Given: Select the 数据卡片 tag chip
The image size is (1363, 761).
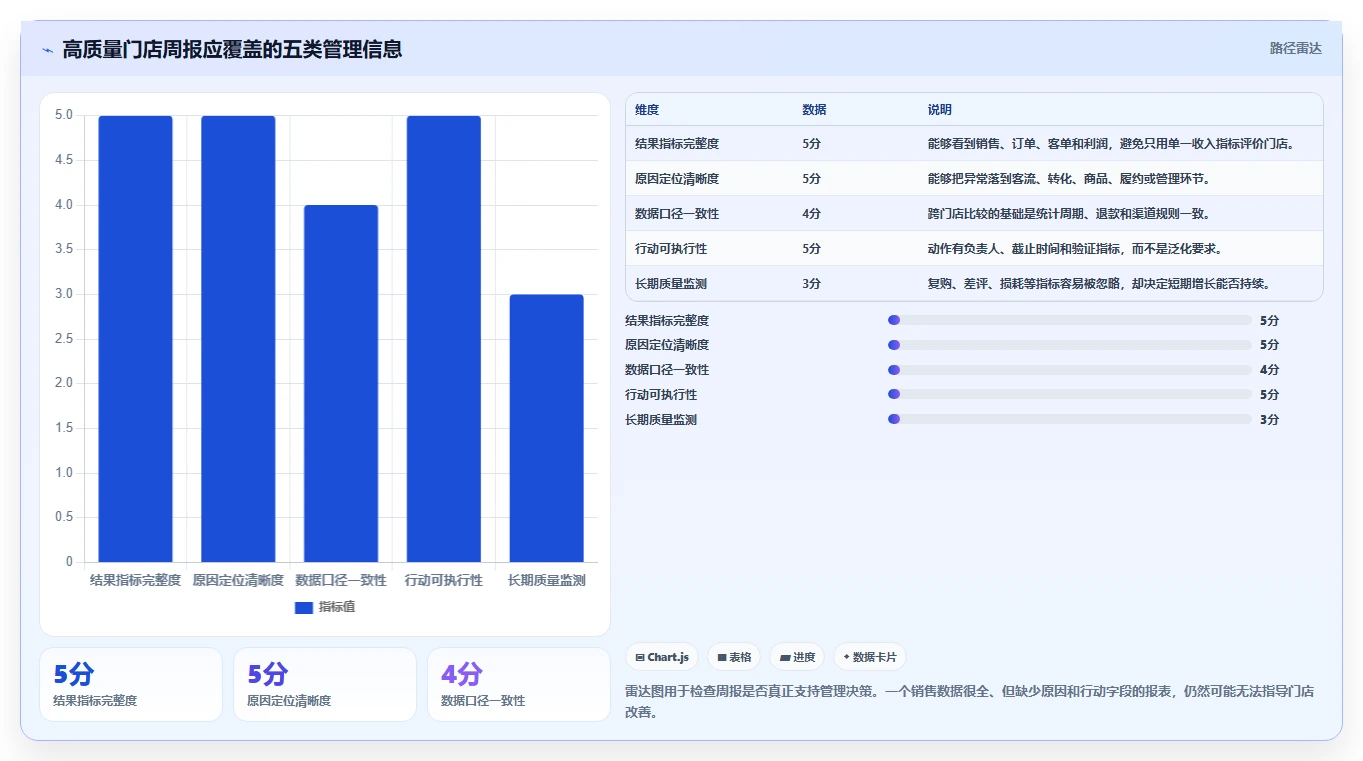Looking at the screenshot, I should tap(870, 657).
